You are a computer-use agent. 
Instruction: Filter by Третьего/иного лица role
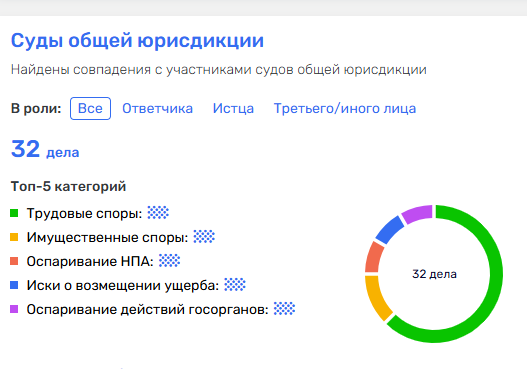(345, 109)
